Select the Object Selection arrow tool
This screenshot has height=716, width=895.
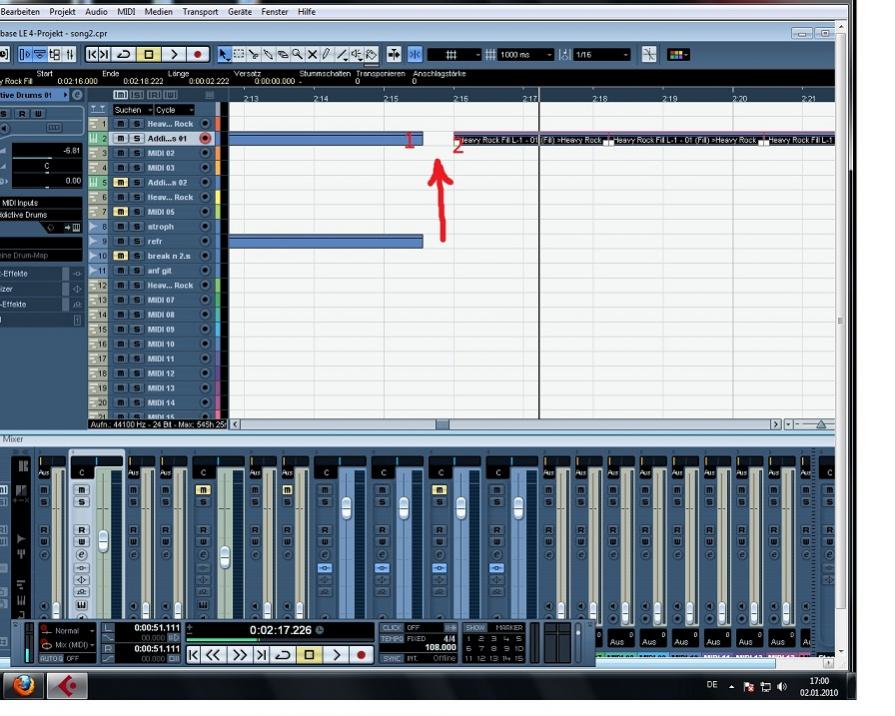224,55
